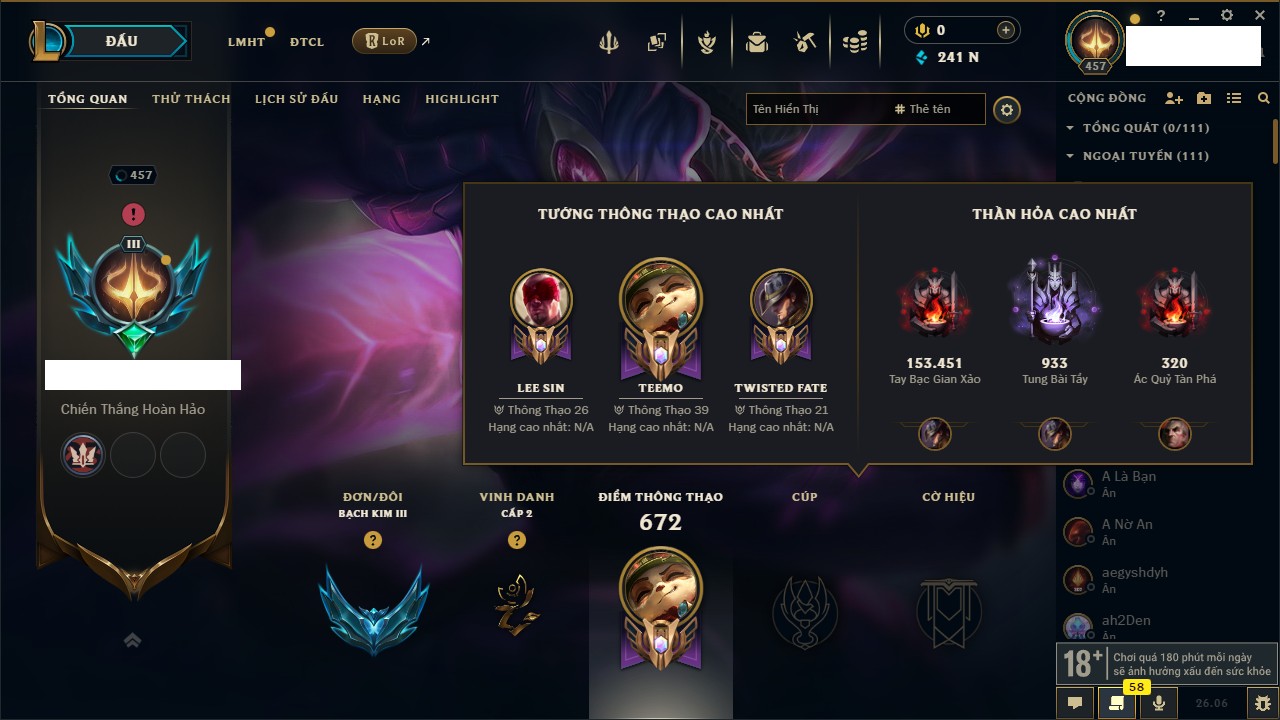Open profile search settings gear icon
Image resolution: width=1280 pixels, height=720 pixels.
click(1007, 109)
